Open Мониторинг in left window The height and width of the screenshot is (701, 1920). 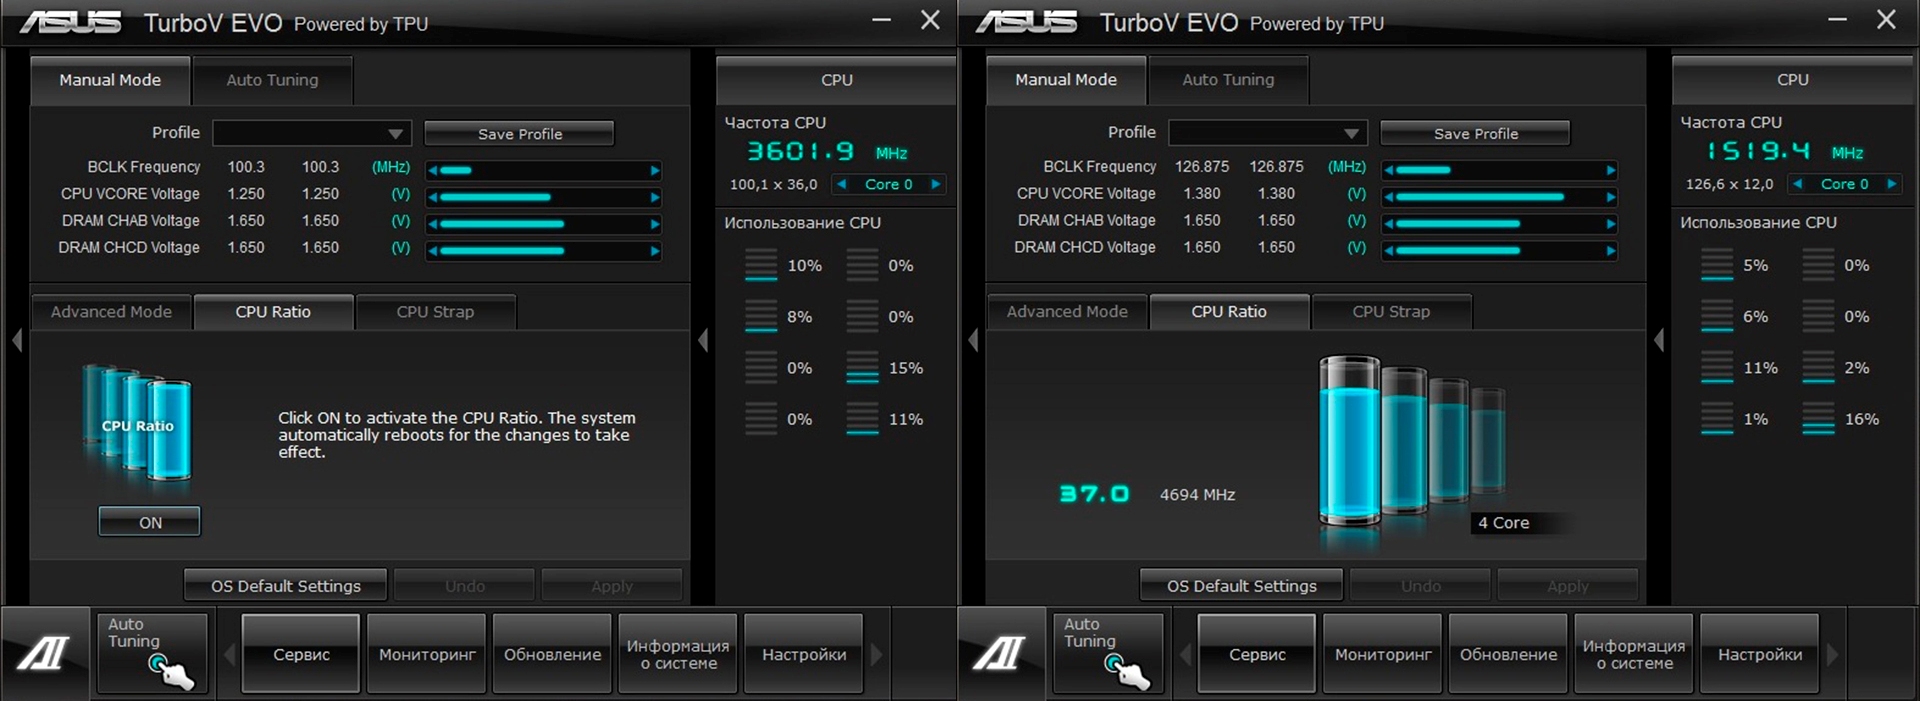click(x=427, y=654)
